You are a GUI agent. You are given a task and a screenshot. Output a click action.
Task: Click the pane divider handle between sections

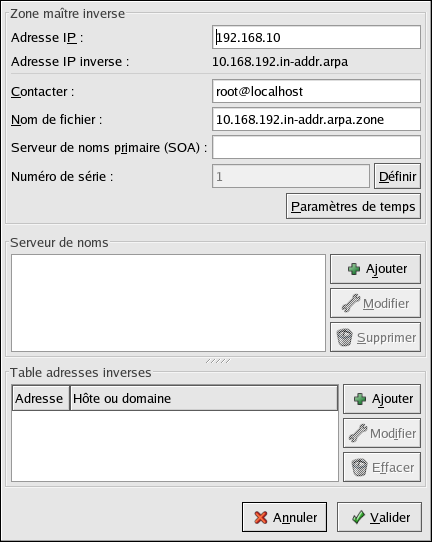click(218, 361)
